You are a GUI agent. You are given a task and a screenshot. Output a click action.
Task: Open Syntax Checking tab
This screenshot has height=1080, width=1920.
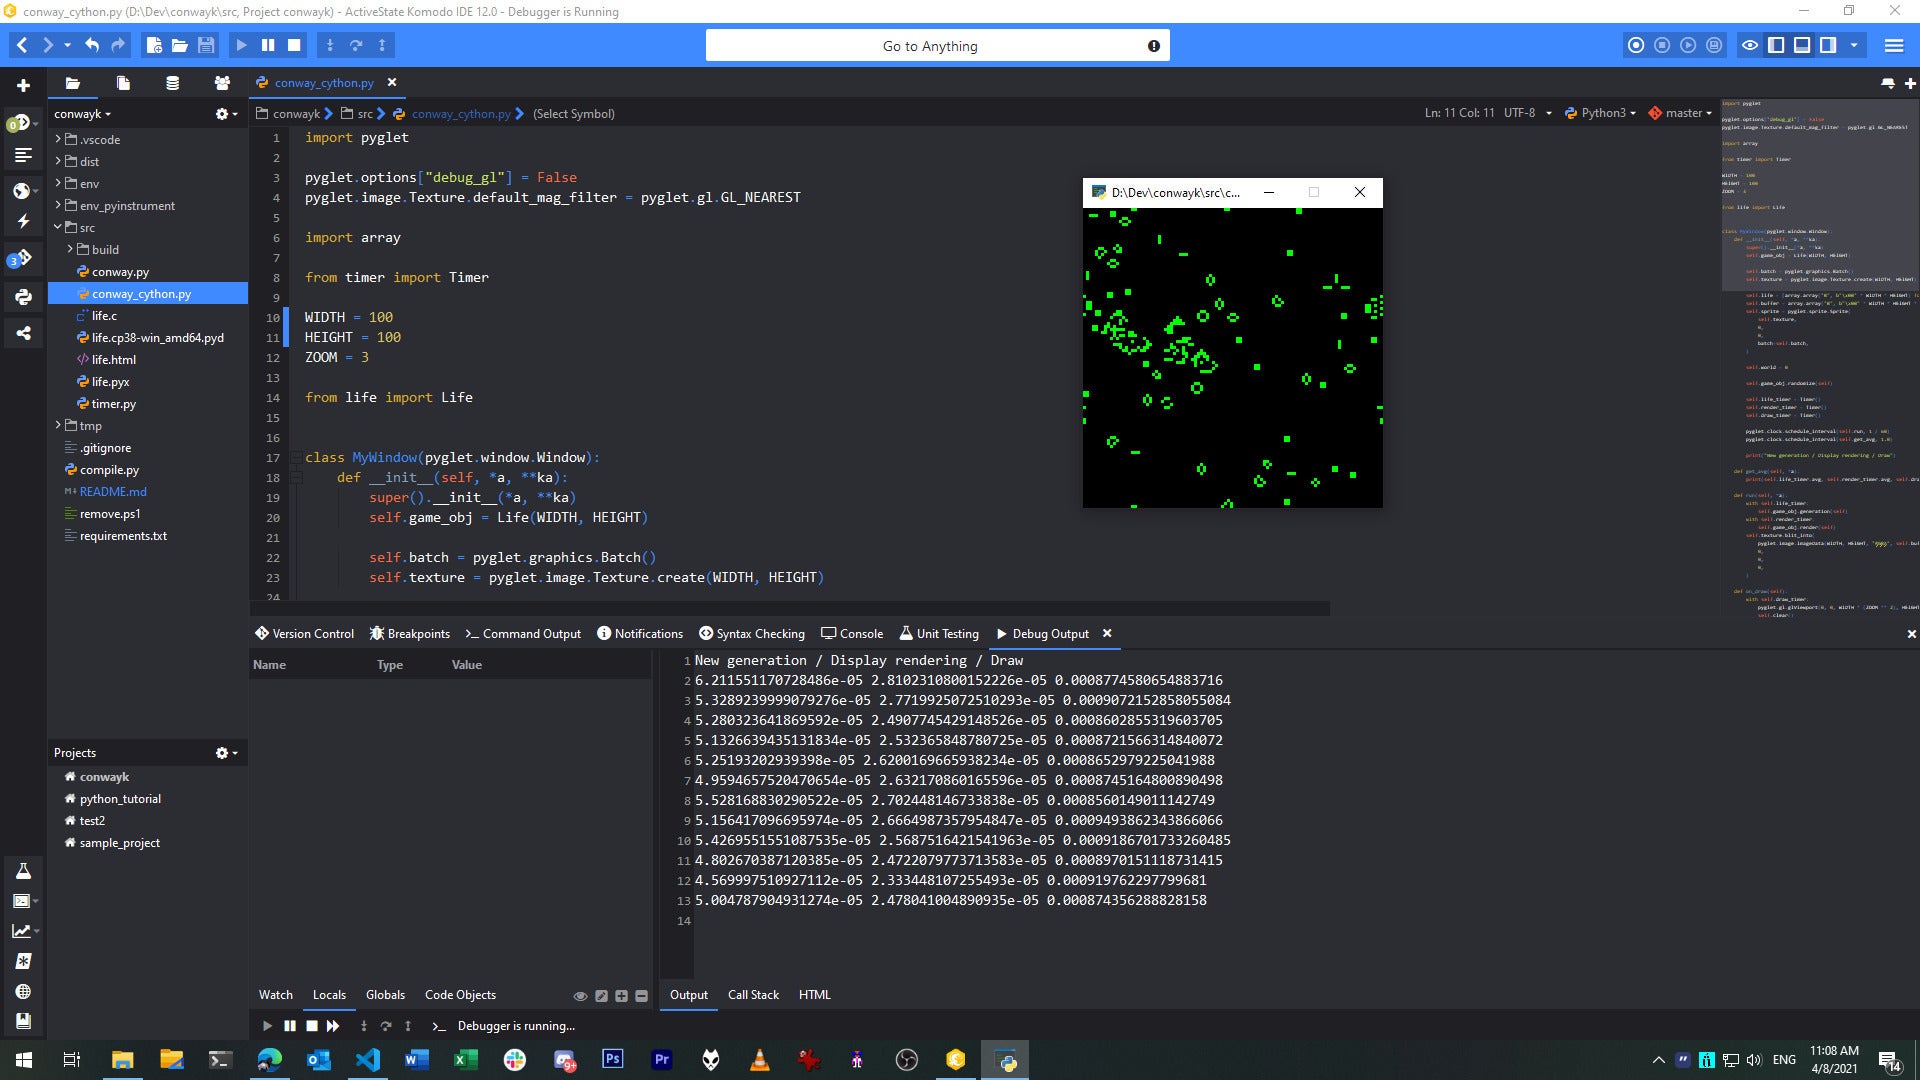pos(751,634)
